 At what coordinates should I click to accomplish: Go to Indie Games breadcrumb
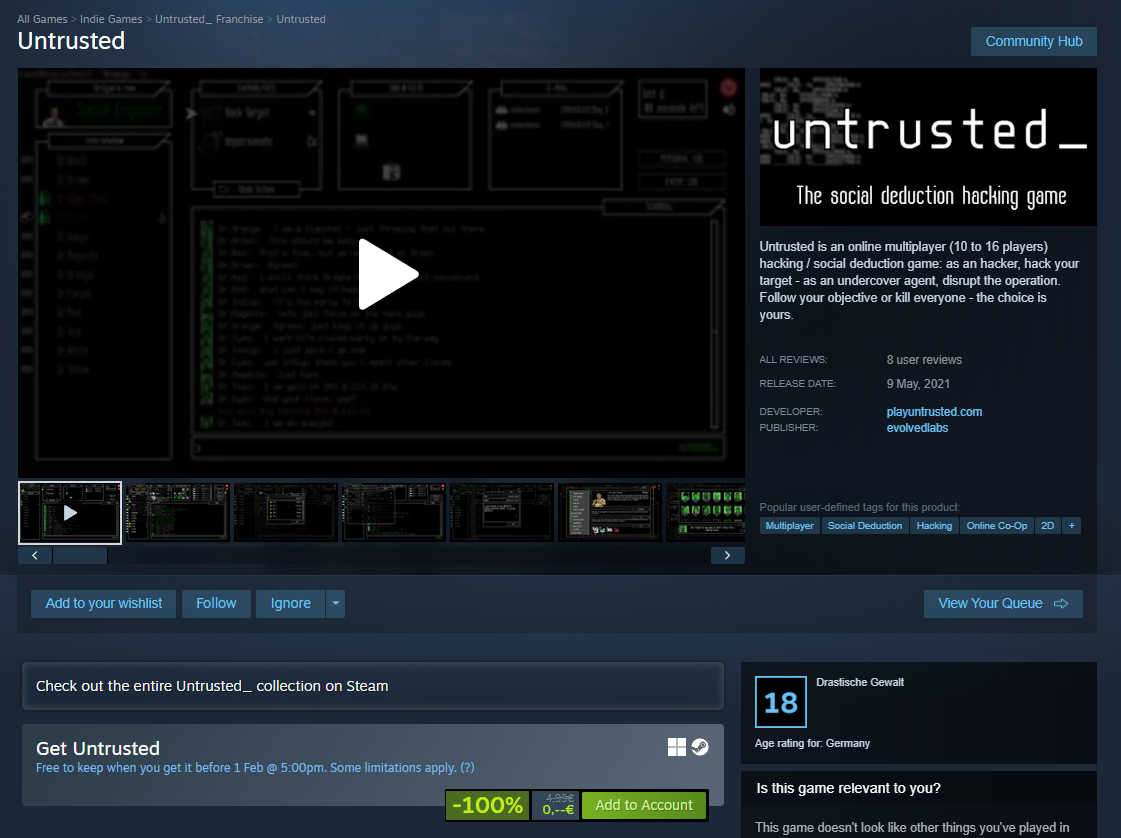[x=111, y=19]
